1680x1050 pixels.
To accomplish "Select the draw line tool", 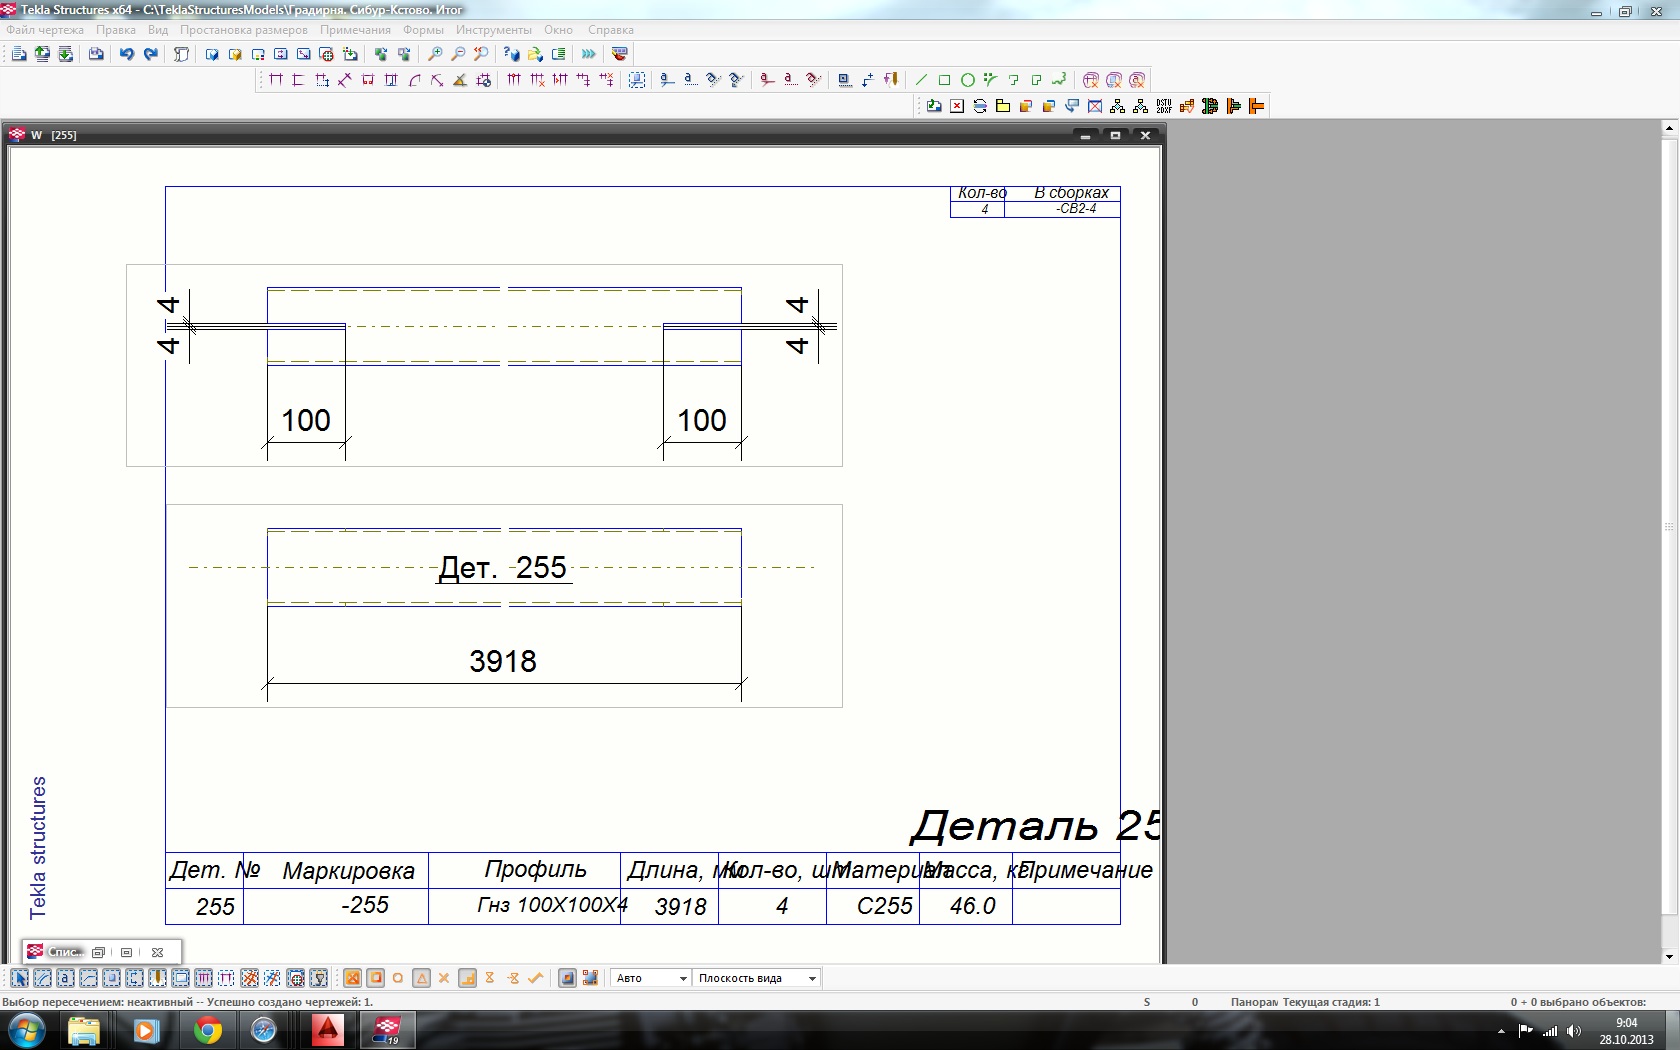I will [921, 80].
